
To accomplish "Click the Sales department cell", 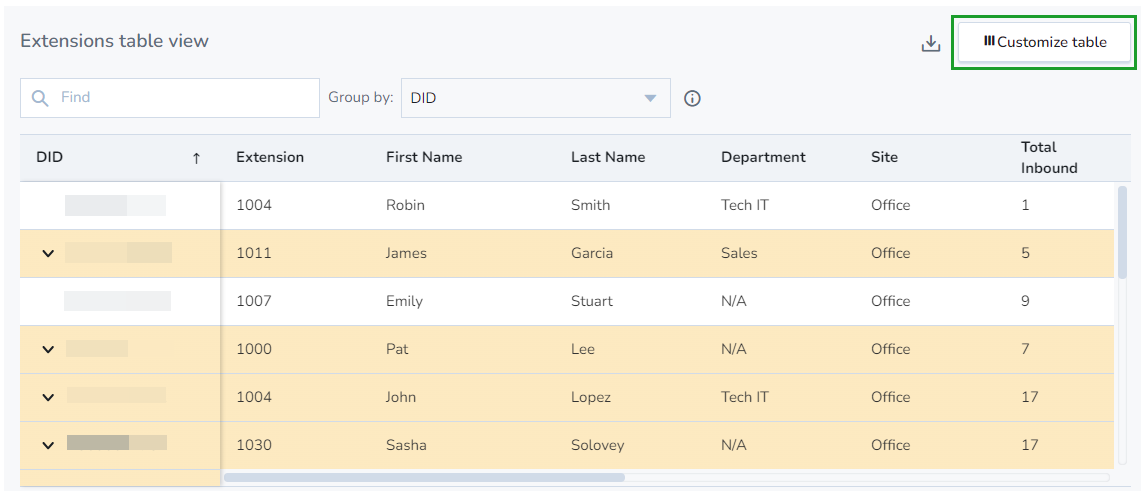I will point(739,253).
